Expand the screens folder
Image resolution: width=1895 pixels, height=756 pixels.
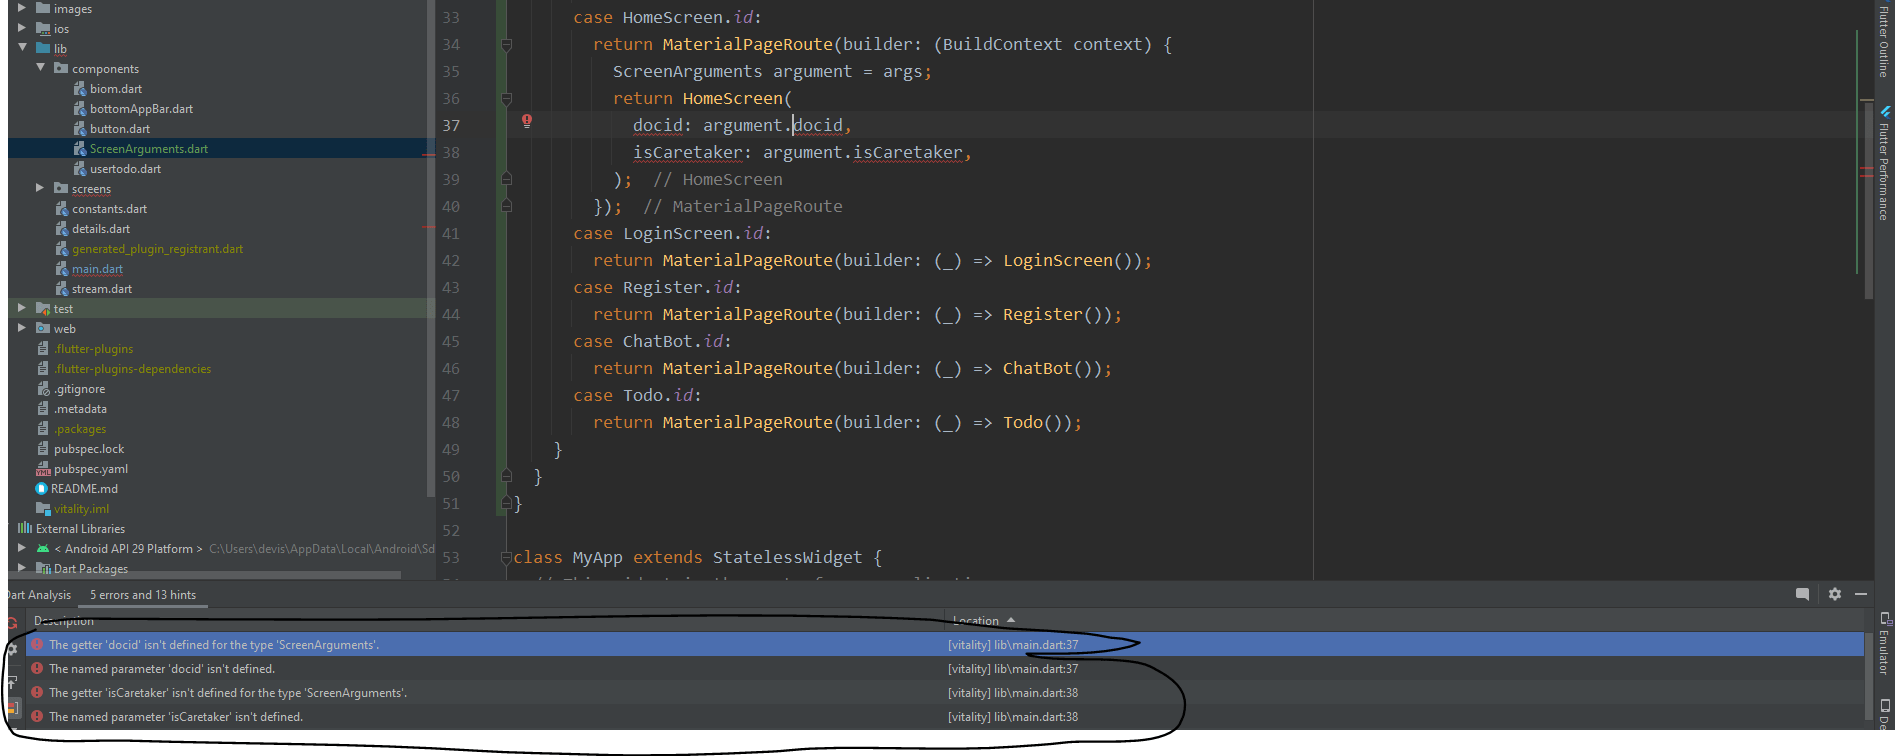40,188
